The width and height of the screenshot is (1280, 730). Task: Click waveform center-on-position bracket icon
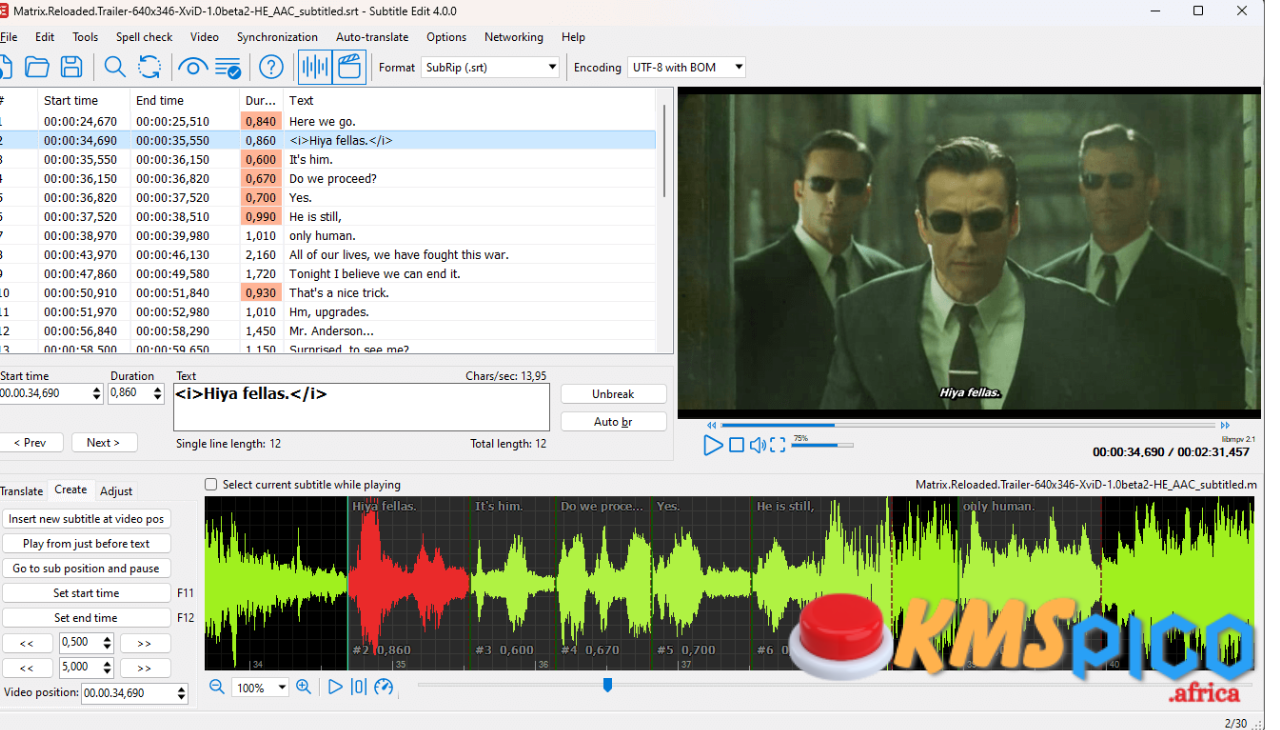pyautogui.click(x=358, y=687)
